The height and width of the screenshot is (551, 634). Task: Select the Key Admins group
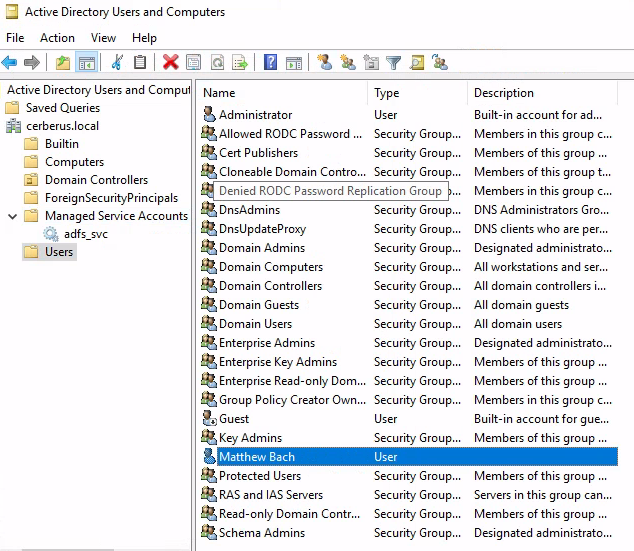point(250,438)
